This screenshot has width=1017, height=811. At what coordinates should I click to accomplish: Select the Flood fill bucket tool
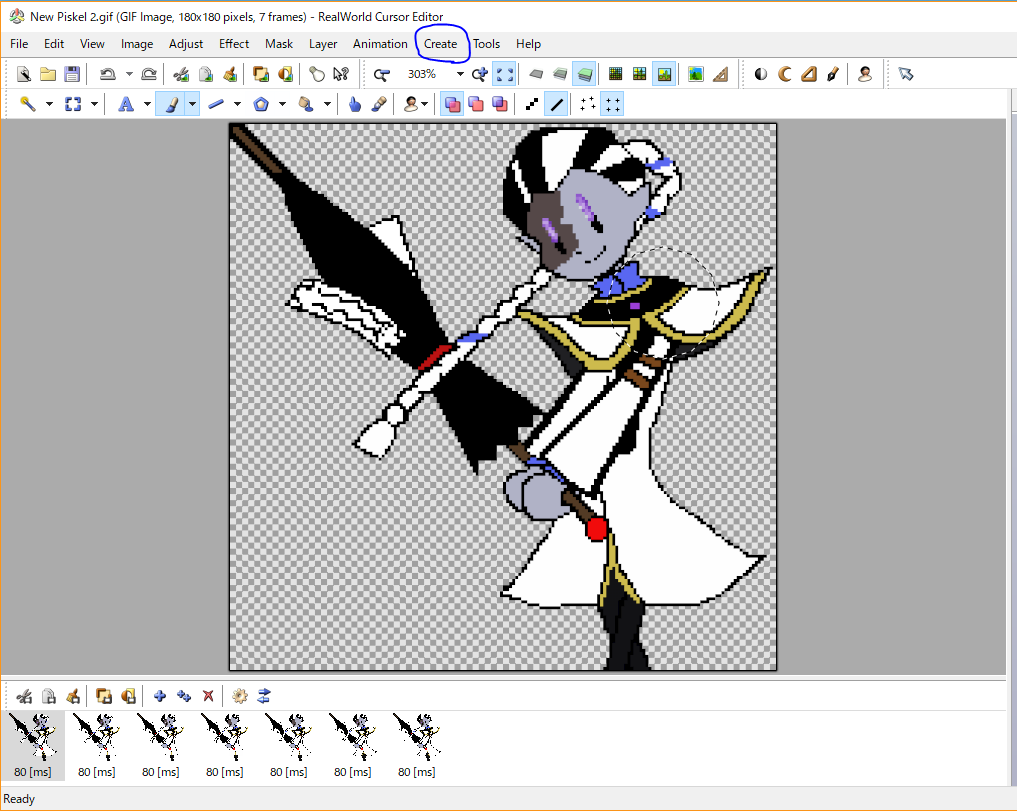click(x=306, y=104)
